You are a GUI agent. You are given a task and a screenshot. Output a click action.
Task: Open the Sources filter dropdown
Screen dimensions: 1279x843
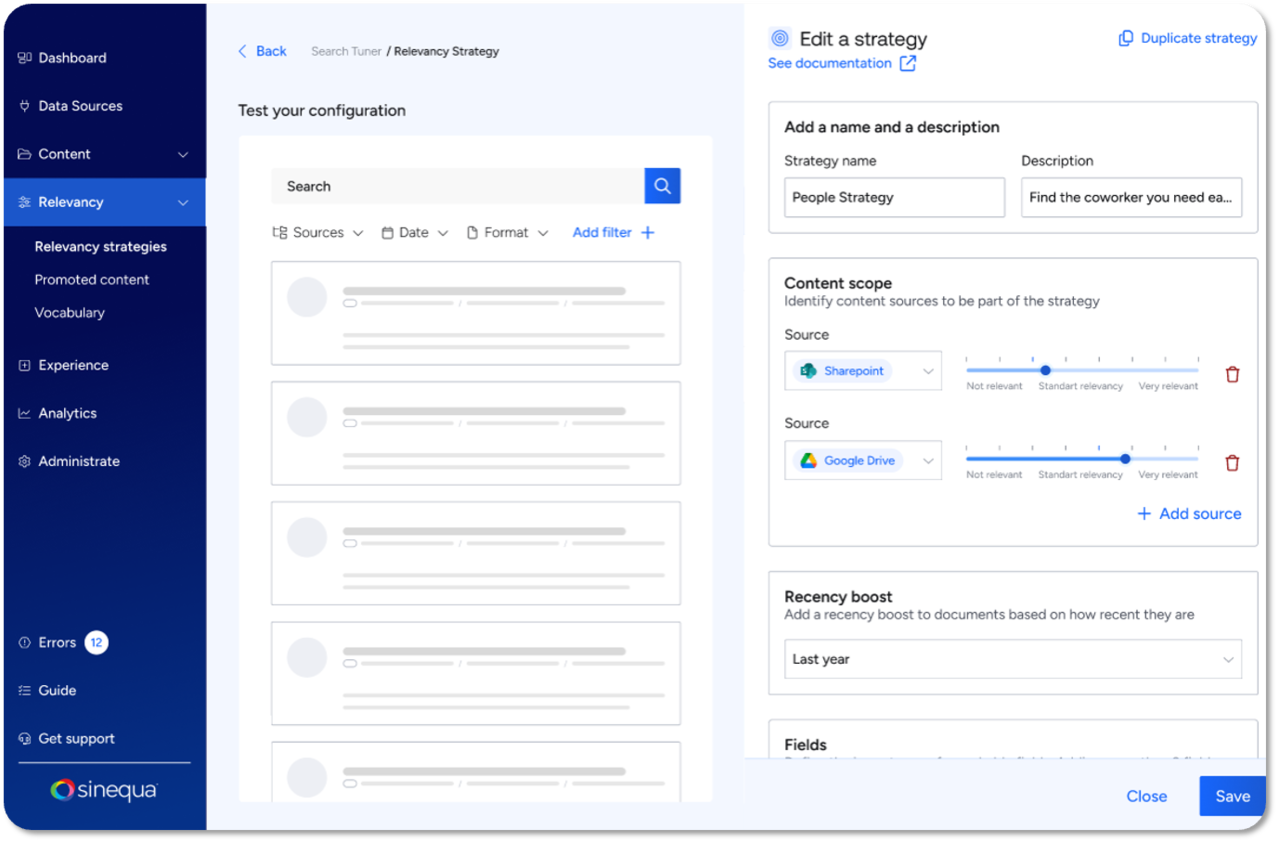(x=318, y=233)
